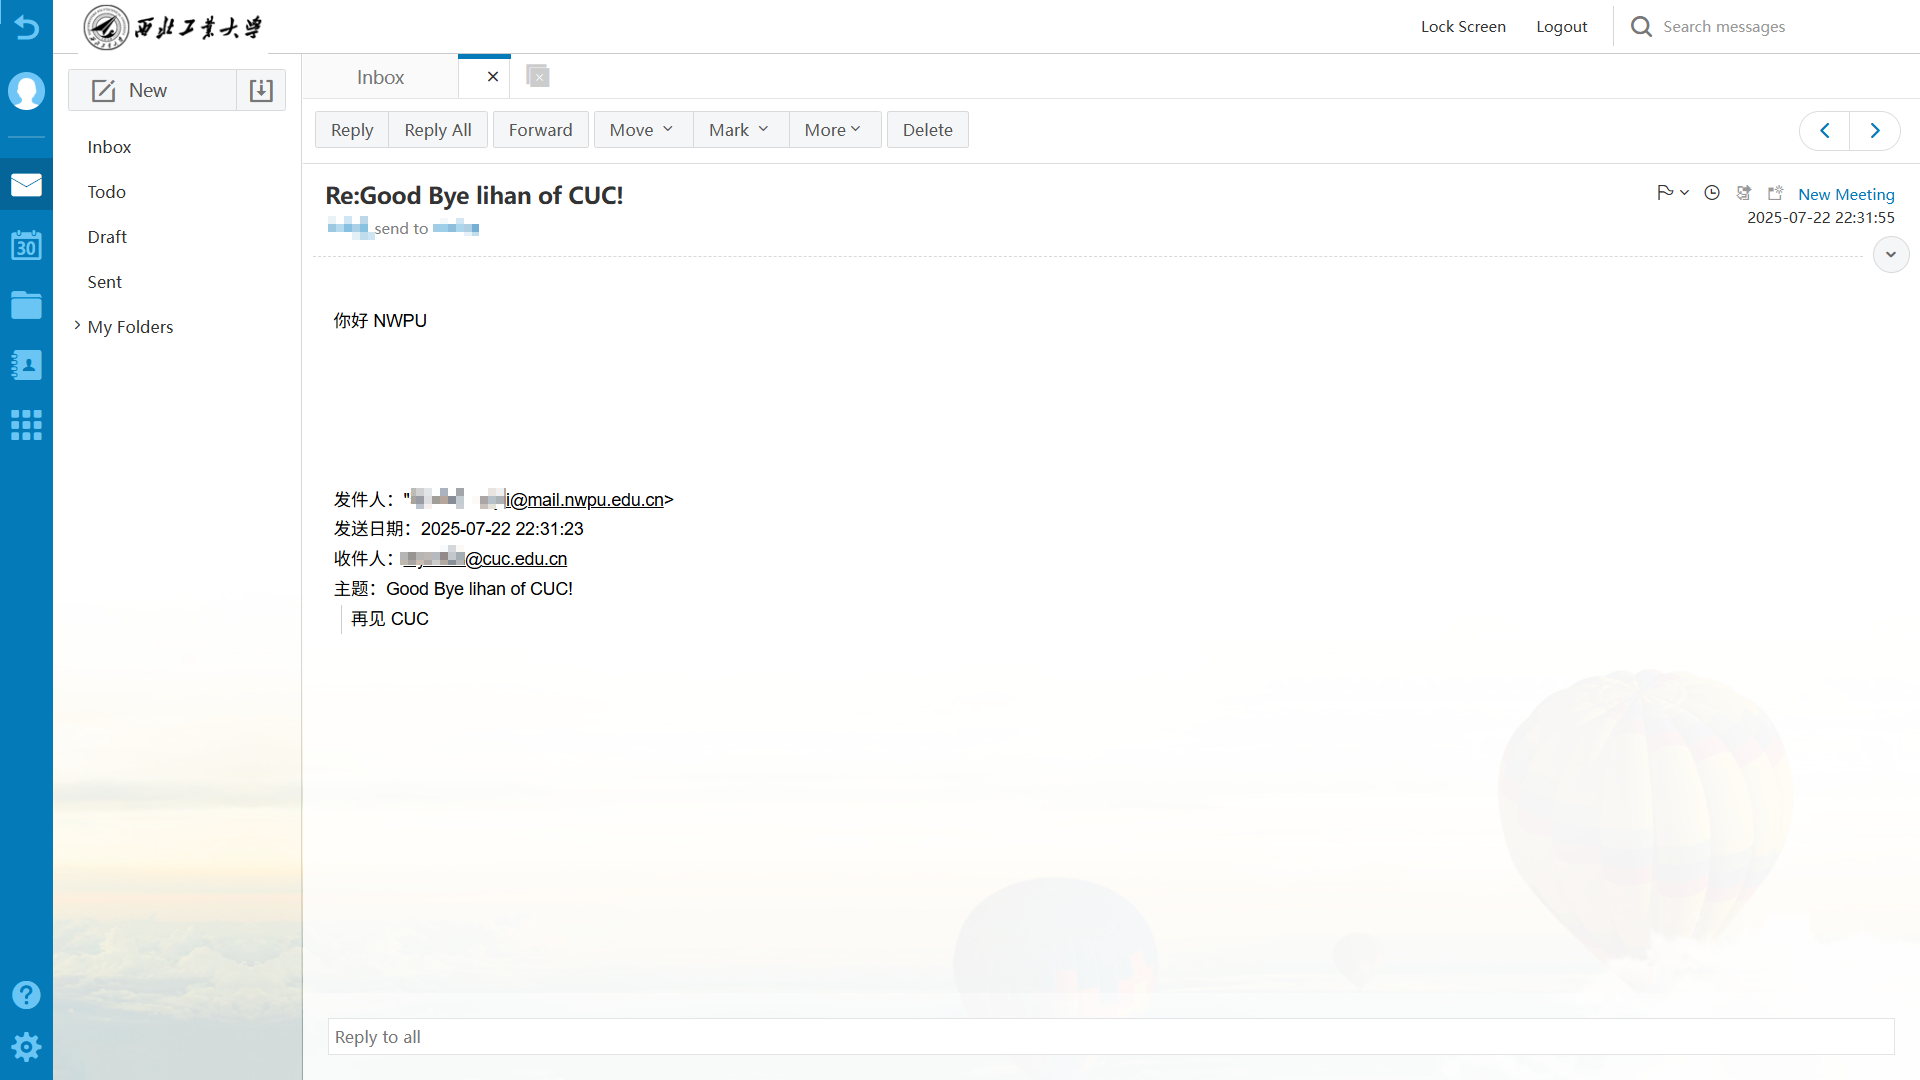Open settings gear in left sidebar
Screen dimensions: 1920x1080
[26, 1047]
